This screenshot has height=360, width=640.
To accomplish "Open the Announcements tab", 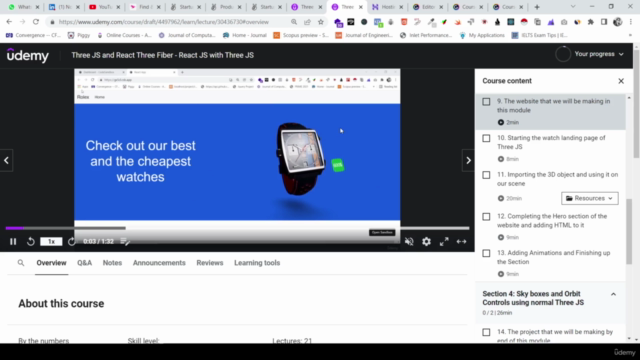I will 159,263.
